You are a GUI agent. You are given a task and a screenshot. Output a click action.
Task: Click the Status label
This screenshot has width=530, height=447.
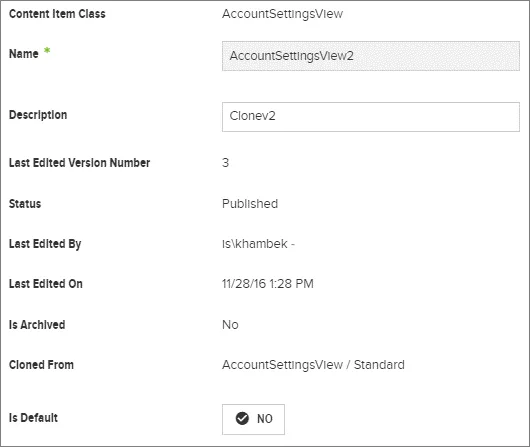25,204
